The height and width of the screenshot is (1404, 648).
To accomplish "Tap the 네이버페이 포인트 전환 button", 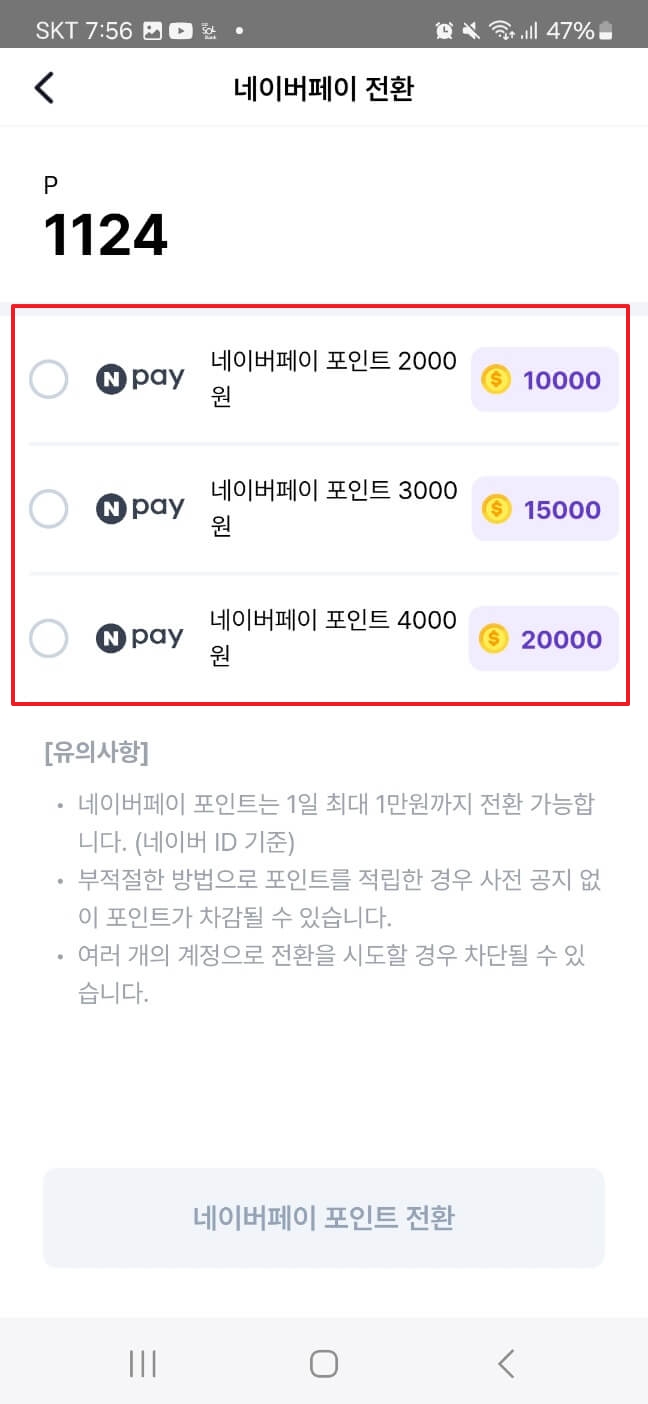I will [324, 1217].
